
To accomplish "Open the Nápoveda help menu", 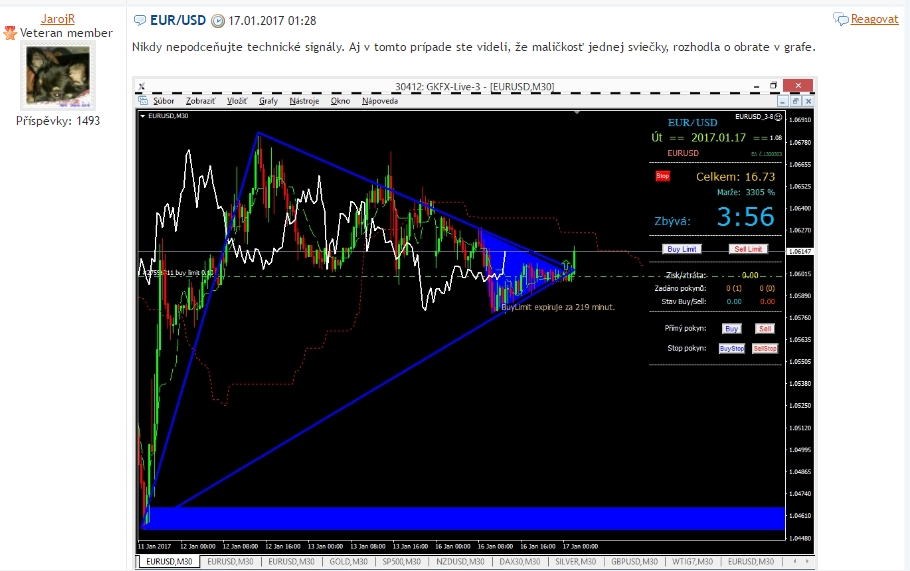I will (380, 101).
